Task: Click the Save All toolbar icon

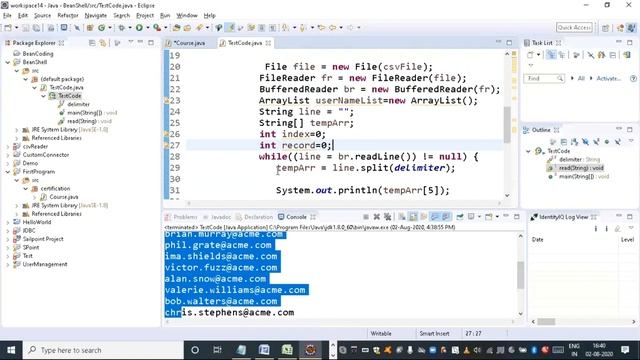Action: [36, 28]
